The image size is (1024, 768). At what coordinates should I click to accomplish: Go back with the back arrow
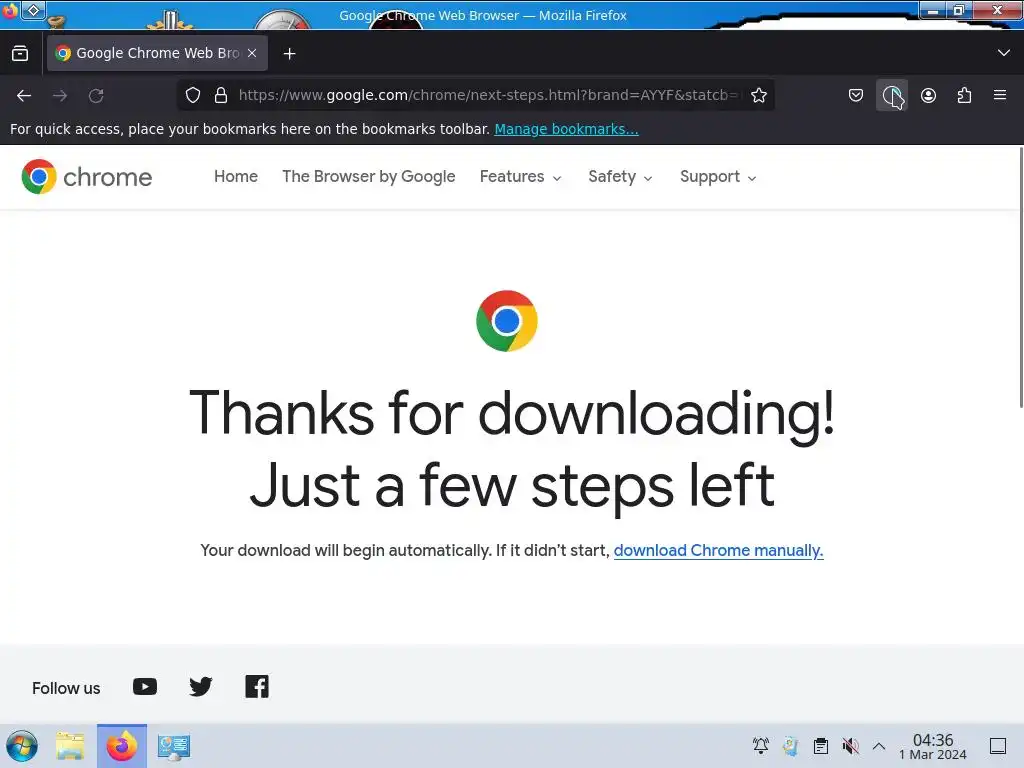pos(24,95)
